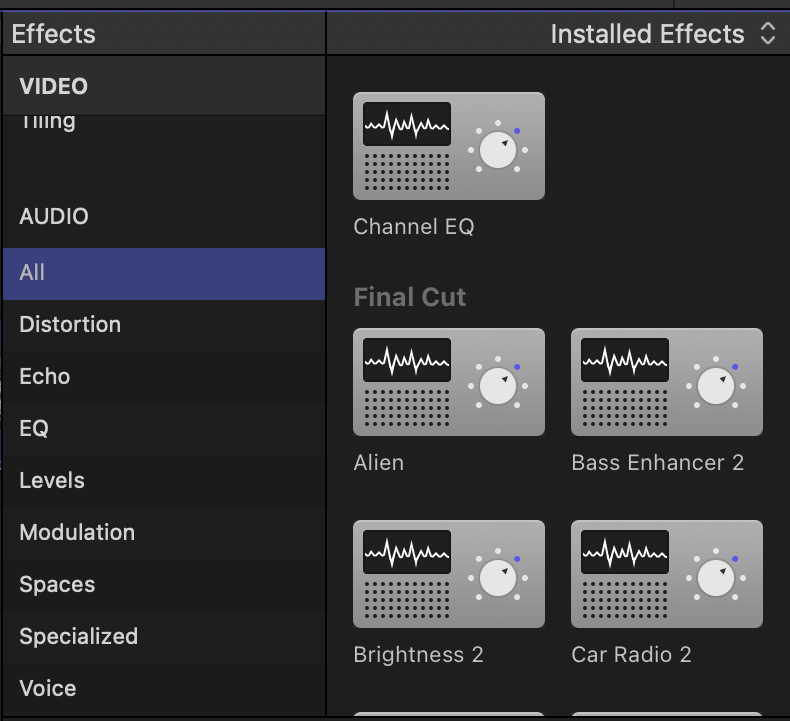
Task: Open the Installed Effects popup menu
Action: (663, 34)
